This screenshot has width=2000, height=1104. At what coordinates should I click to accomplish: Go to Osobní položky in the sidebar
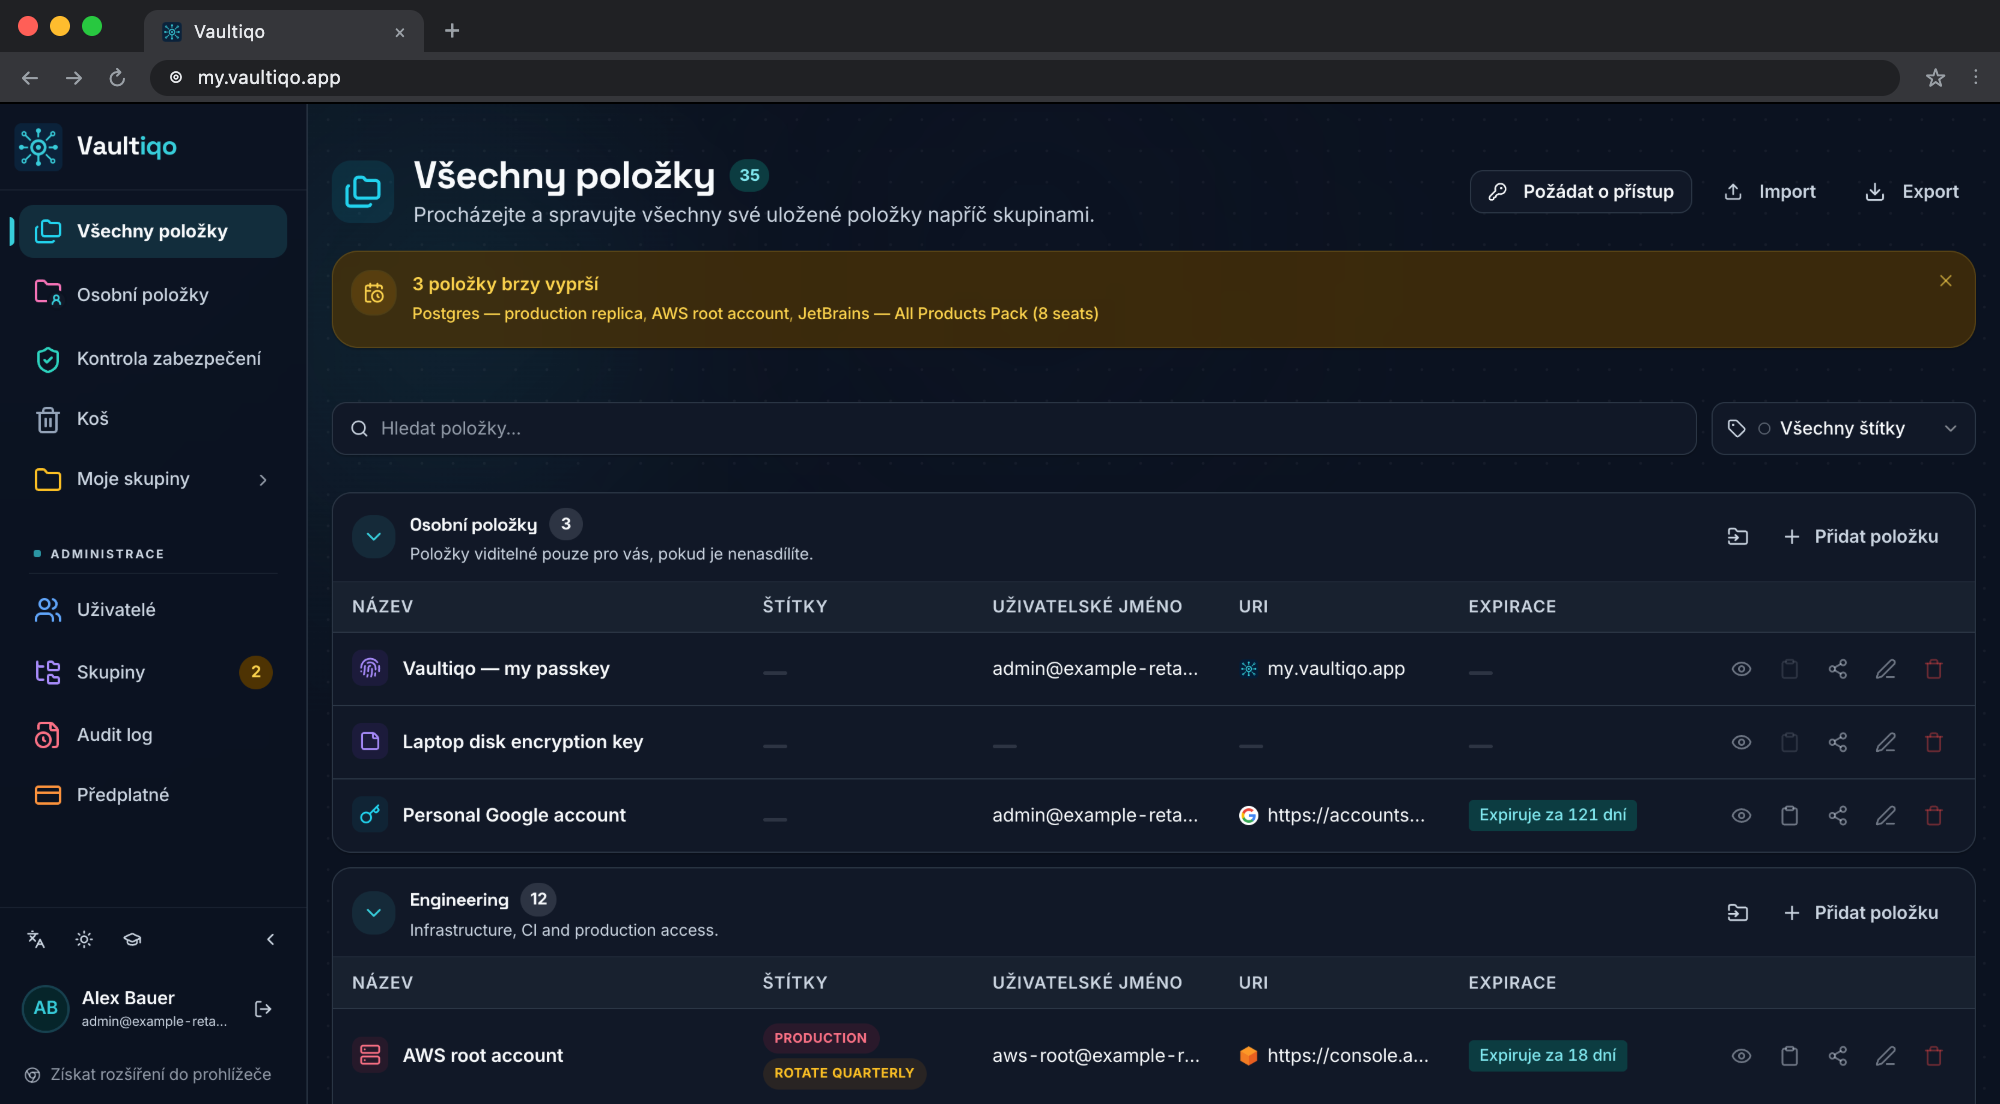(x=153, y=295)
